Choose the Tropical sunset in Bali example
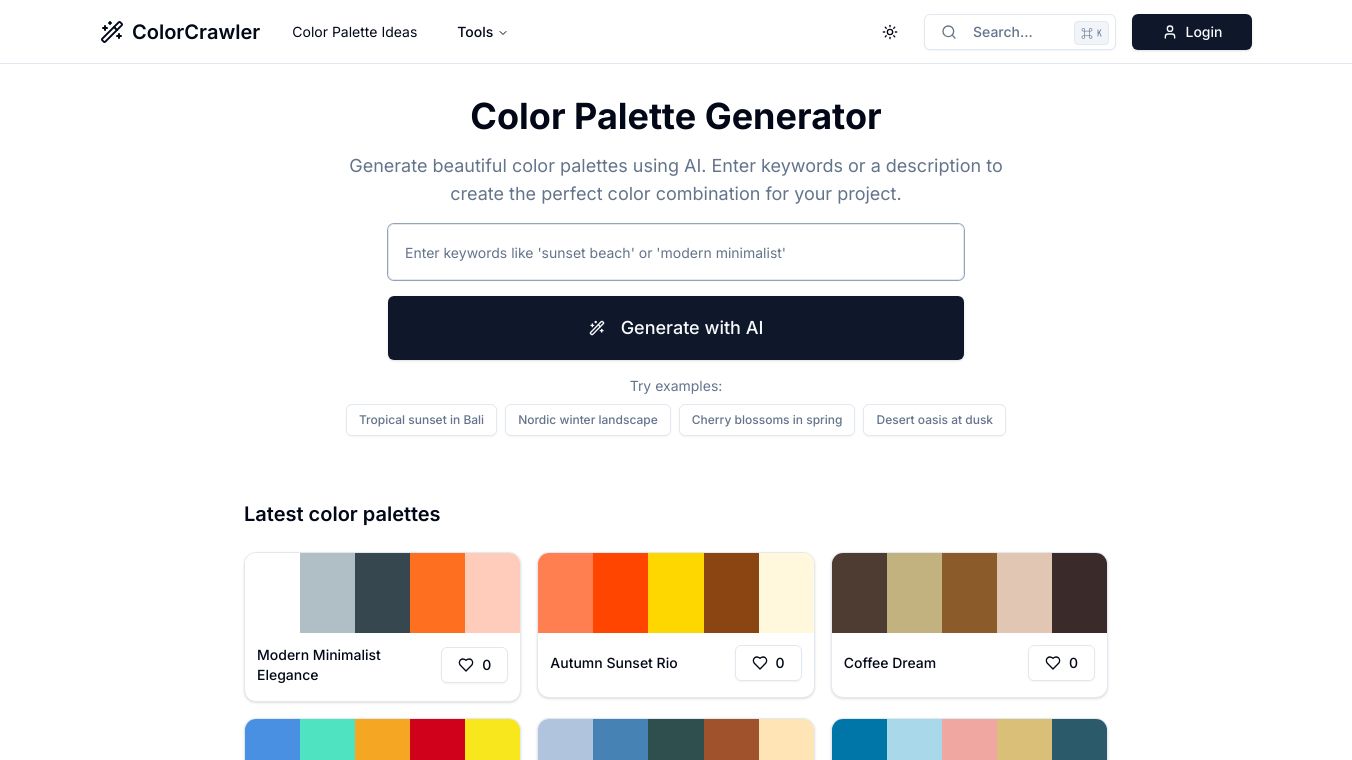Image resolution: width=1352 pixels, height=760 pixels. (x=421, y=420)
